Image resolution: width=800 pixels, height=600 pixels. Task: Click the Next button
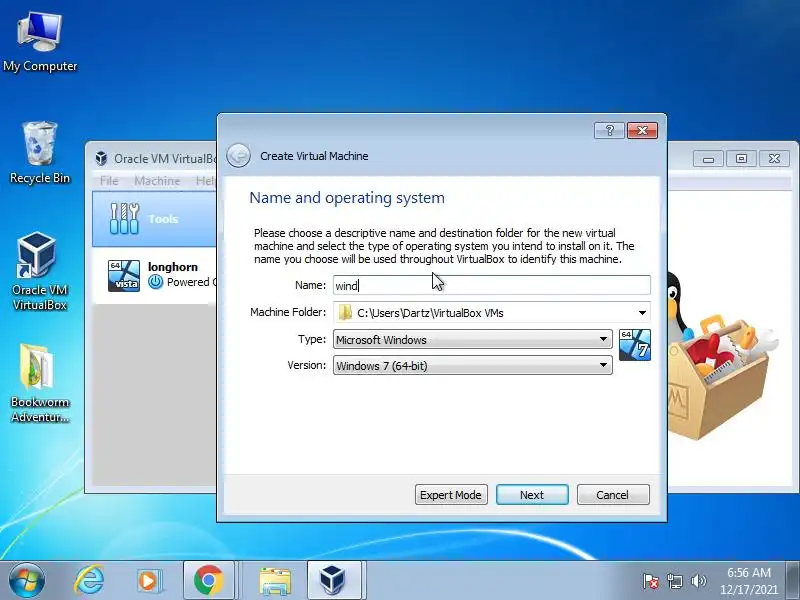[x=532, y=495]
